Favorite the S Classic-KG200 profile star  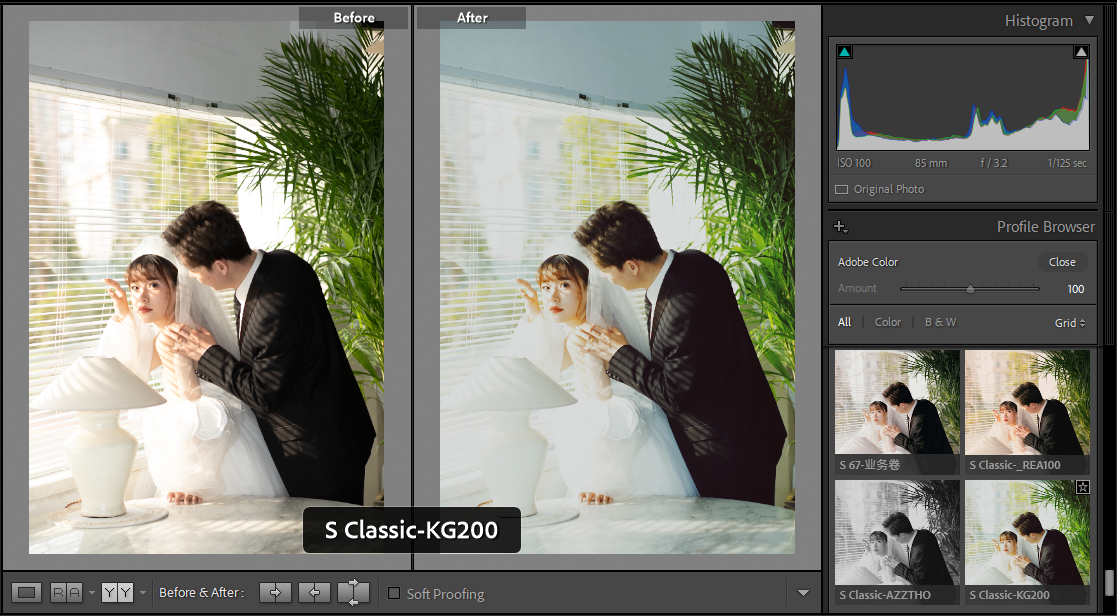point(1082,487)
